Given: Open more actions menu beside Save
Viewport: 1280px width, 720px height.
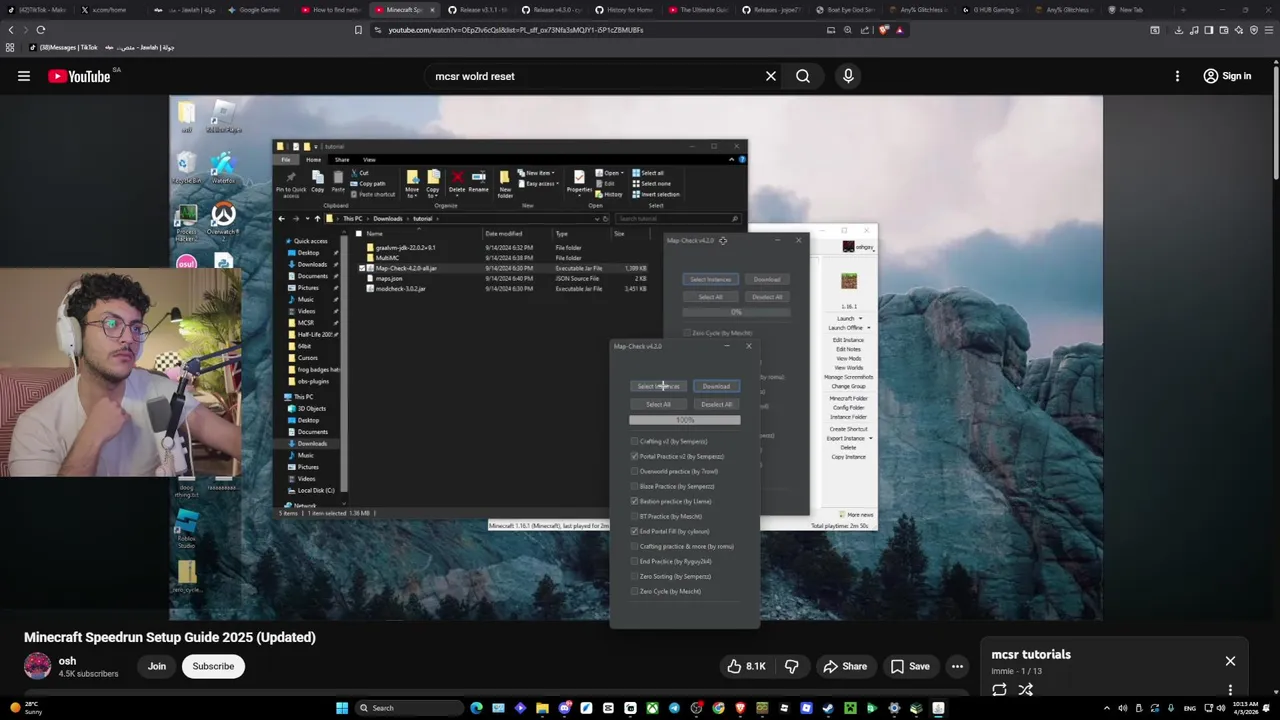Looking at the screenshot, I should (957, 666).
